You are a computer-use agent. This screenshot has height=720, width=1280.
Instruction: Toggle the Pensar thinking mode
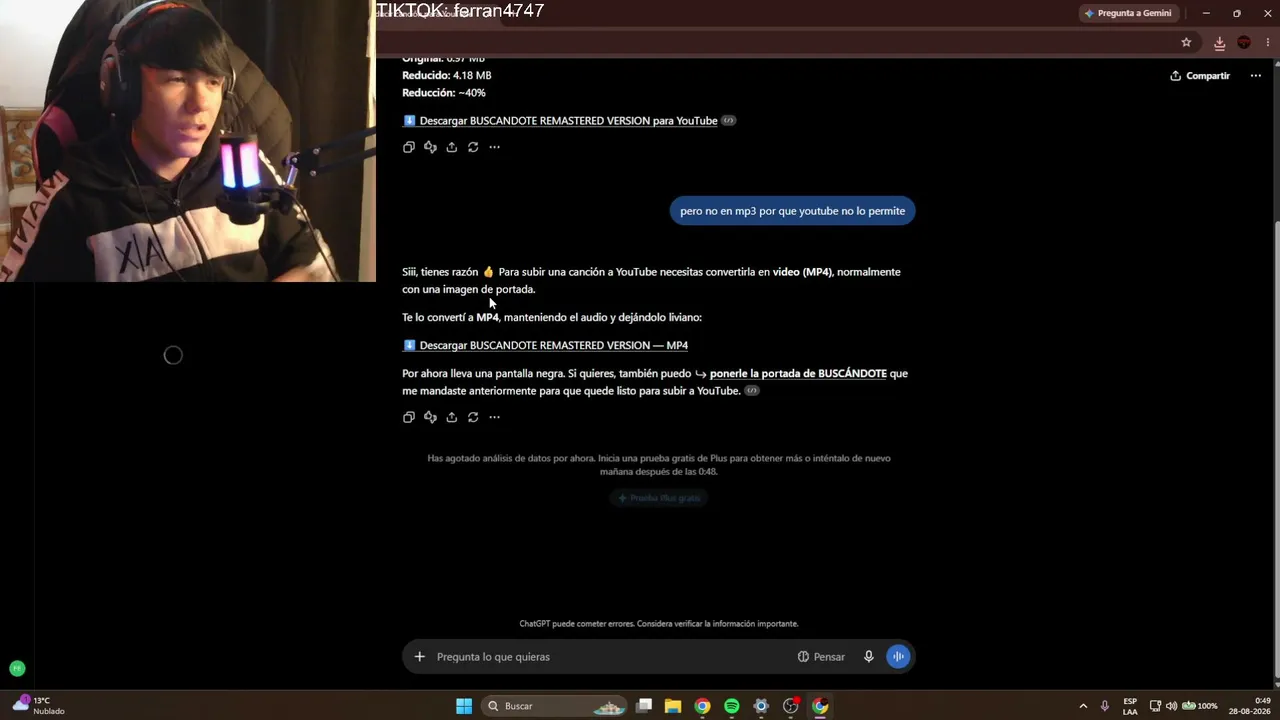821,657
